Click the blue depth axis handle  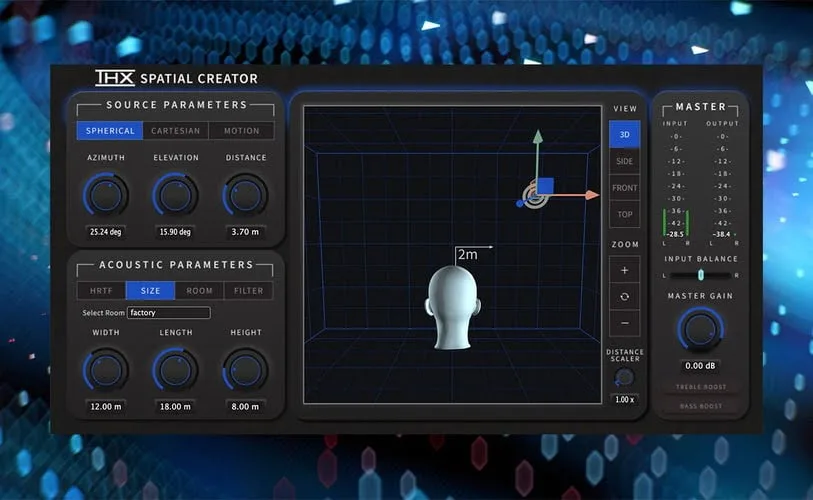[520, 204]
